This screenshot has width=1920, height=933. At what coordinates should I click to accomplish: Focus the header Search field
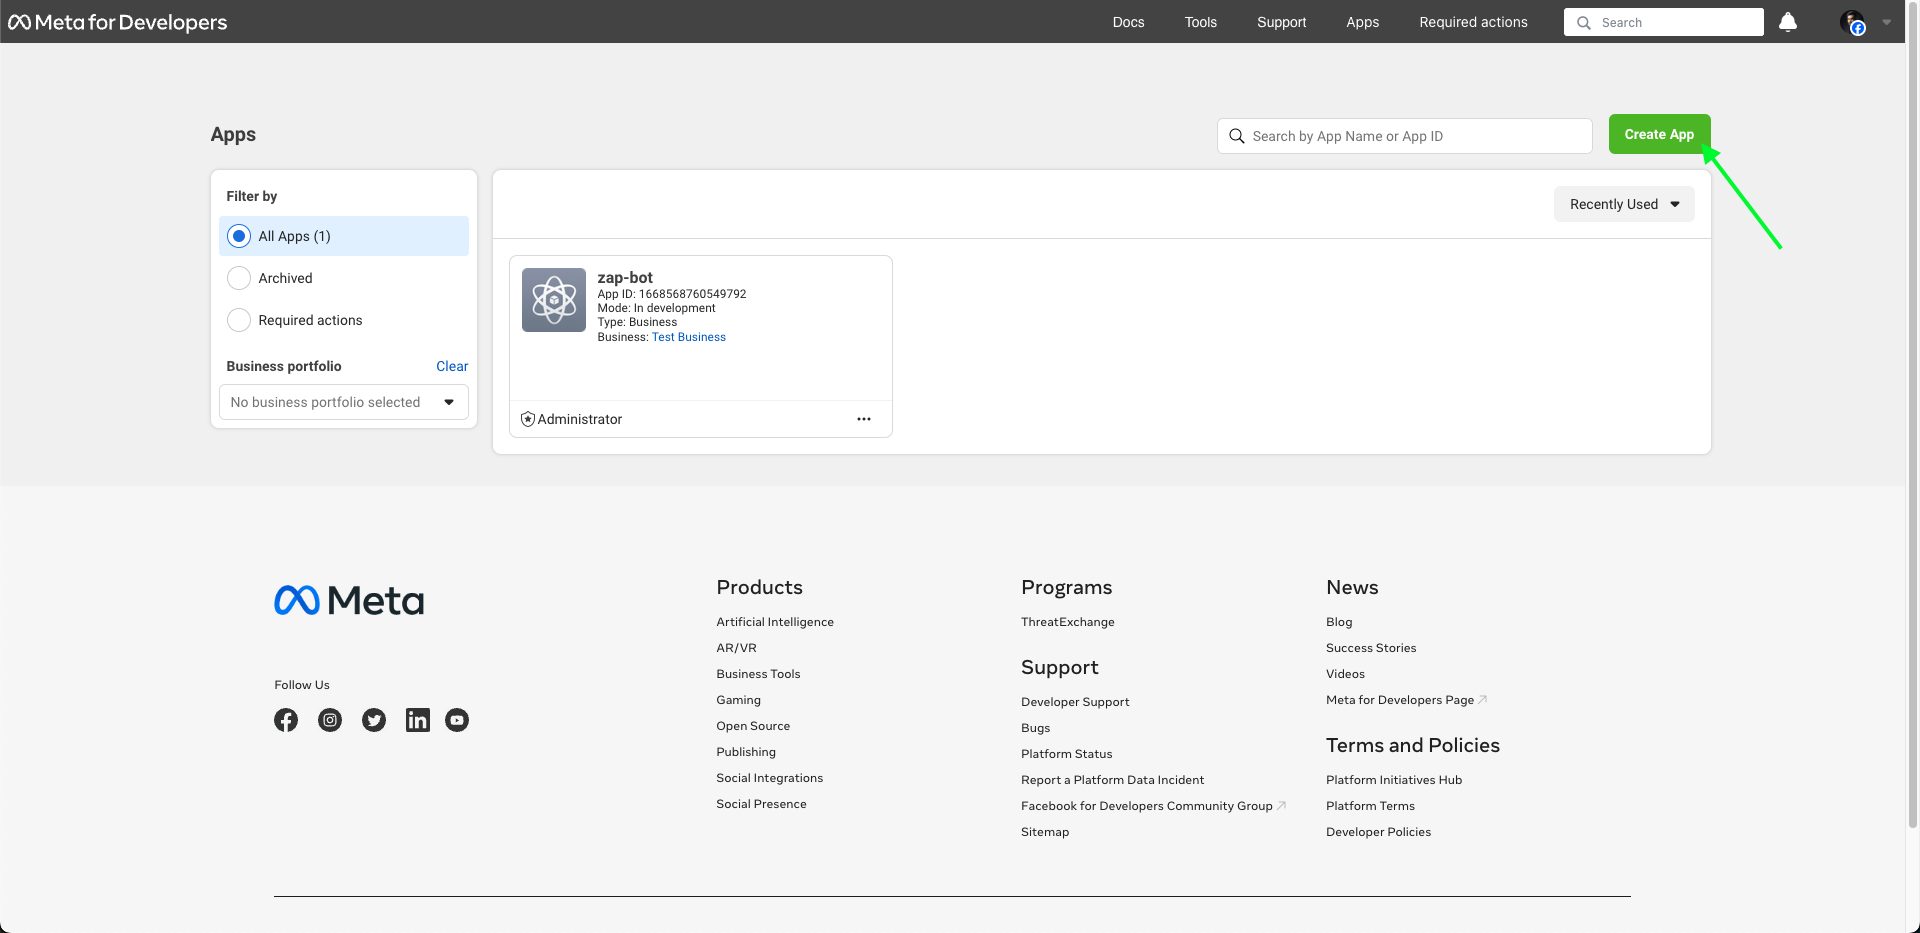[x=1664, y=22]
